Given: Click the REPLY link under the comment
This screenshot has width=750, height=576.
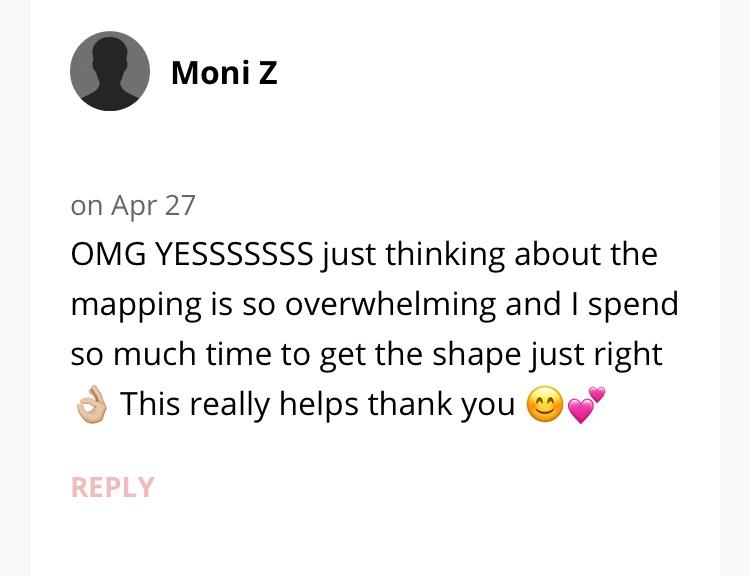Looking at the screenshot, I should pyautogui.click(x=112, y=487).
